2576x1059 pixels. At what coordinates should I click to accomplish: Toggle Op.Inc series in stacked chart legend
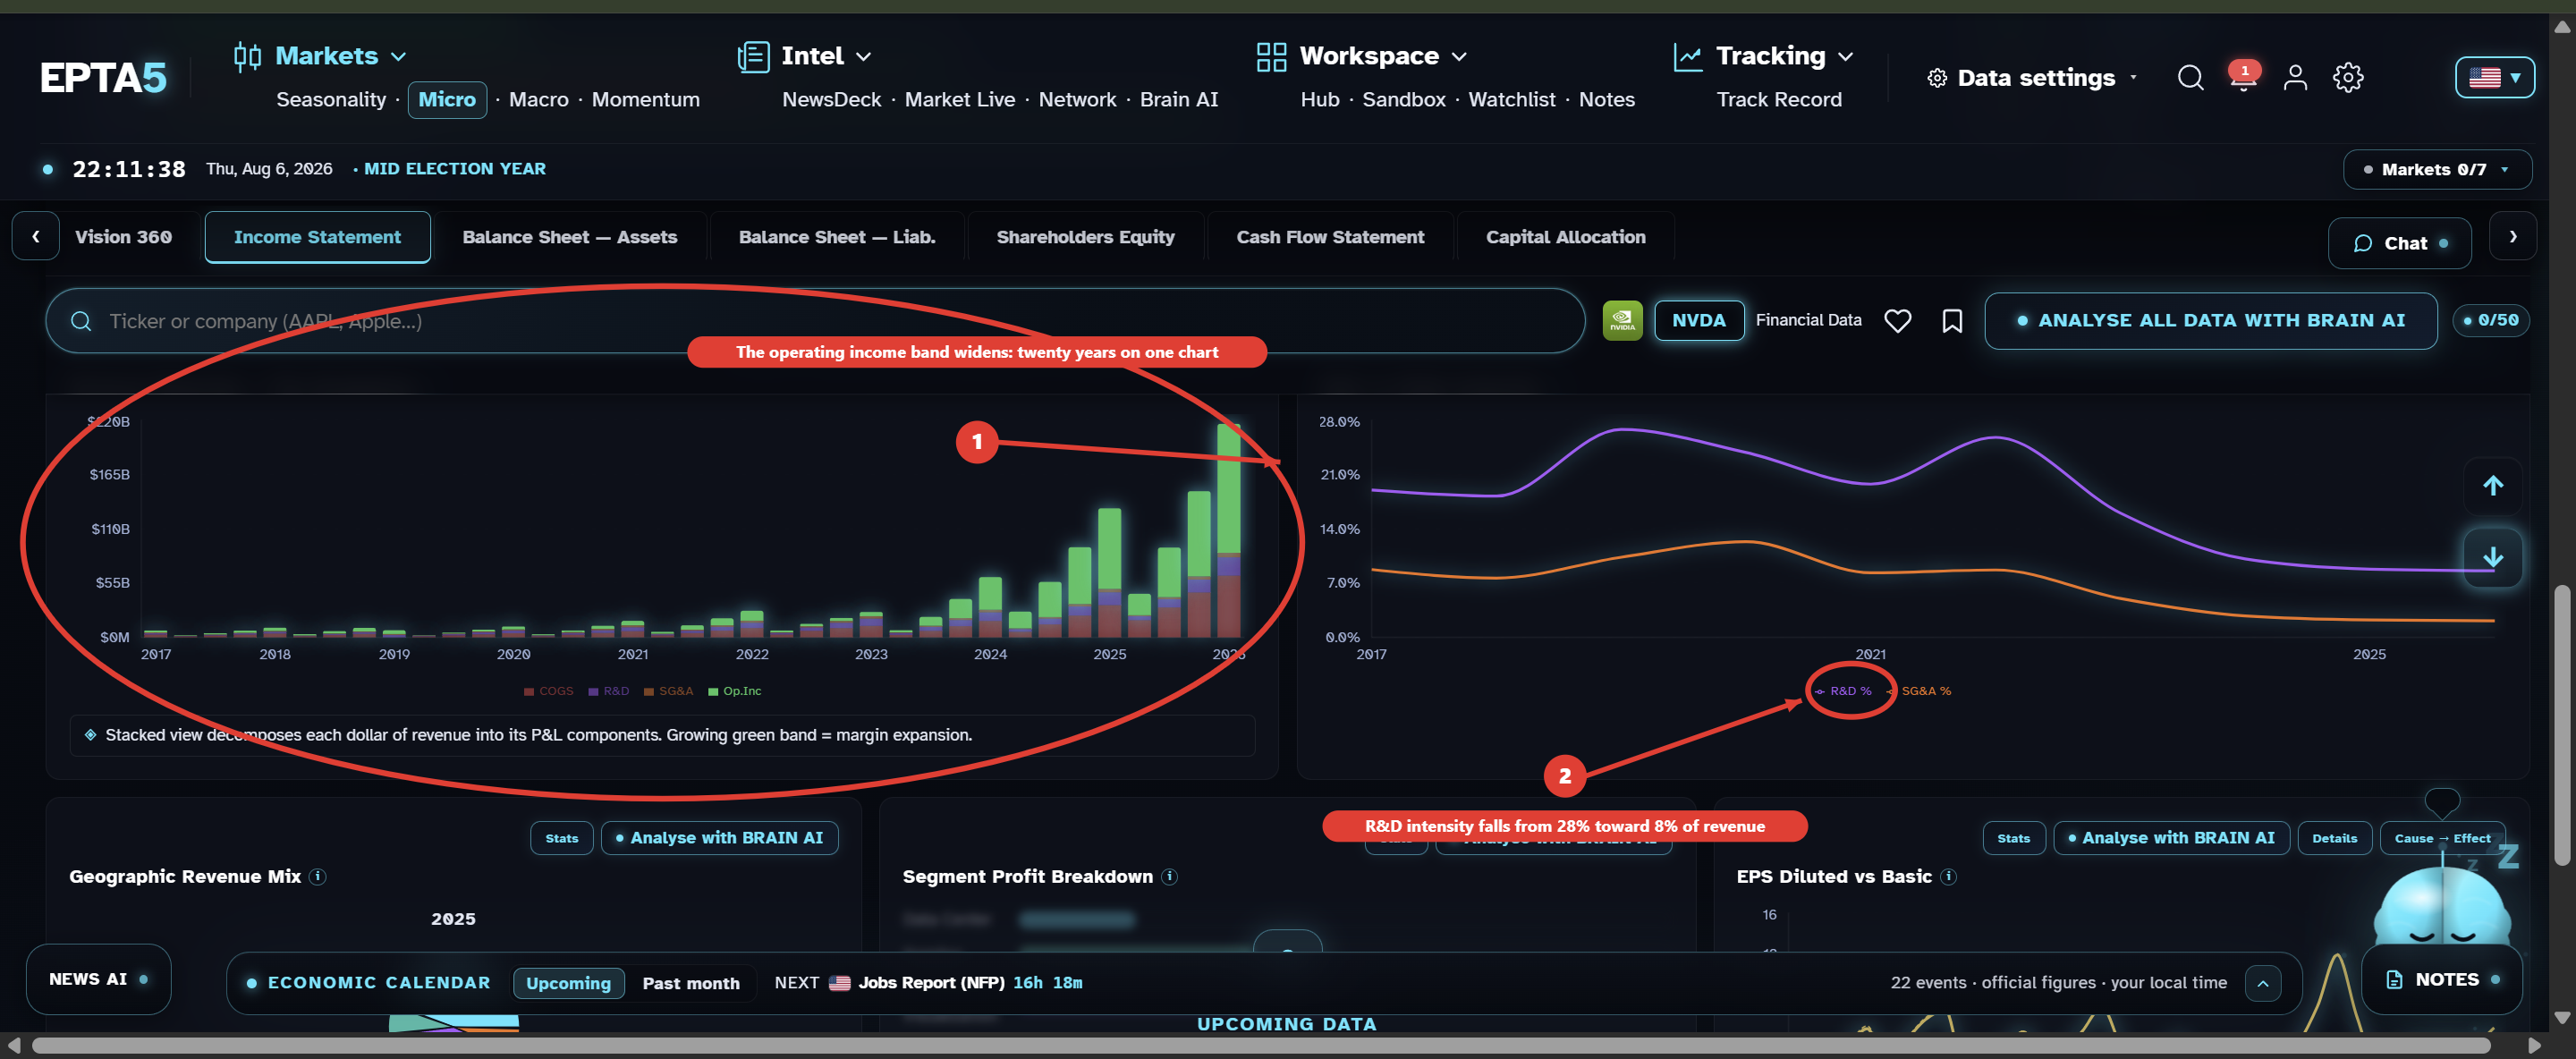pyautogui.click(x=735, y=691)
